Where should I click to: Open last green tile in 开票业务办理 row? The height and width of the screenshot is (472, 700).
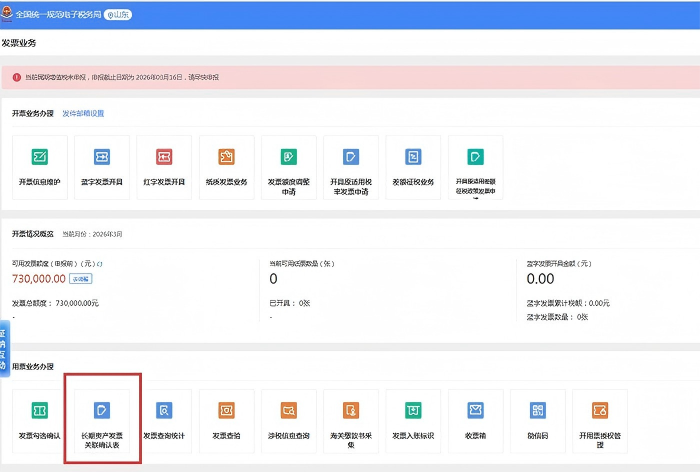(475, 167)
